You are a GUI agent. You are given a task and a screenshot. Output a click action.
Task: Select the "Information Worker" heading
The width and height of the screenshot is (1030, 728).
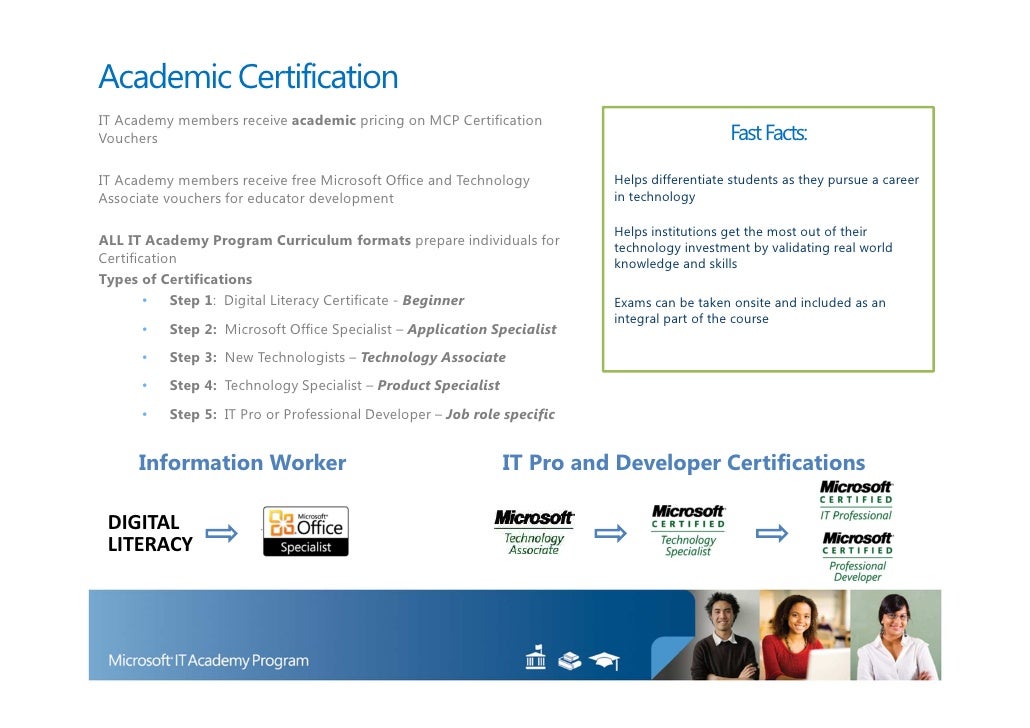coord(242,463)
